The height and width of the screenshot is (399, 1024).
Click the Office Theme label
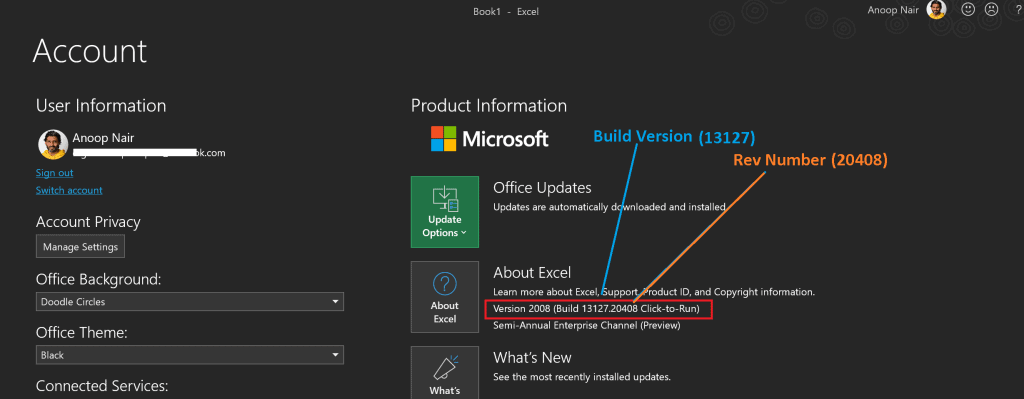click(81, 333)
